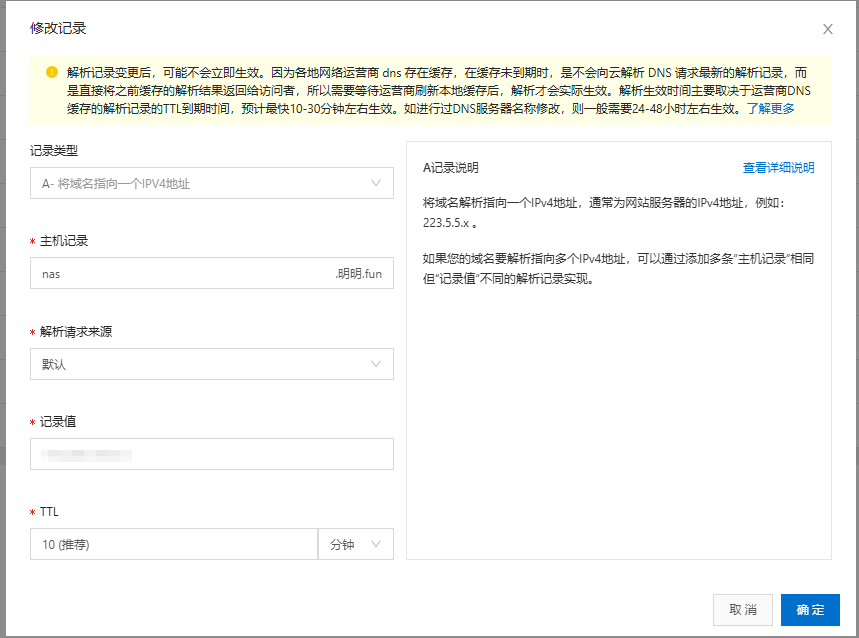Click the yellow warning icon in the notice banner

click(52, 73)
